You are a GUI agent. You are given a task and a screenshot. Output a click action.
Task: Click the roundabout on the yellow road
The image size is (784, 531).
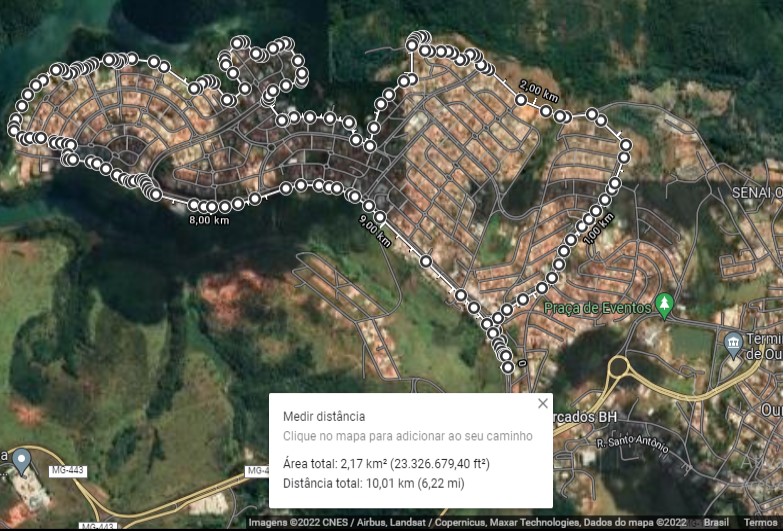618,366
